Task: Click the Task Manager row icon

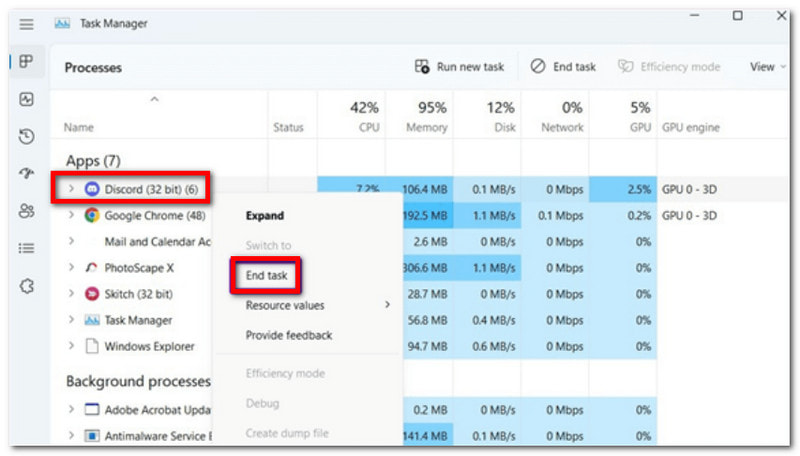Action: point(92,320)
